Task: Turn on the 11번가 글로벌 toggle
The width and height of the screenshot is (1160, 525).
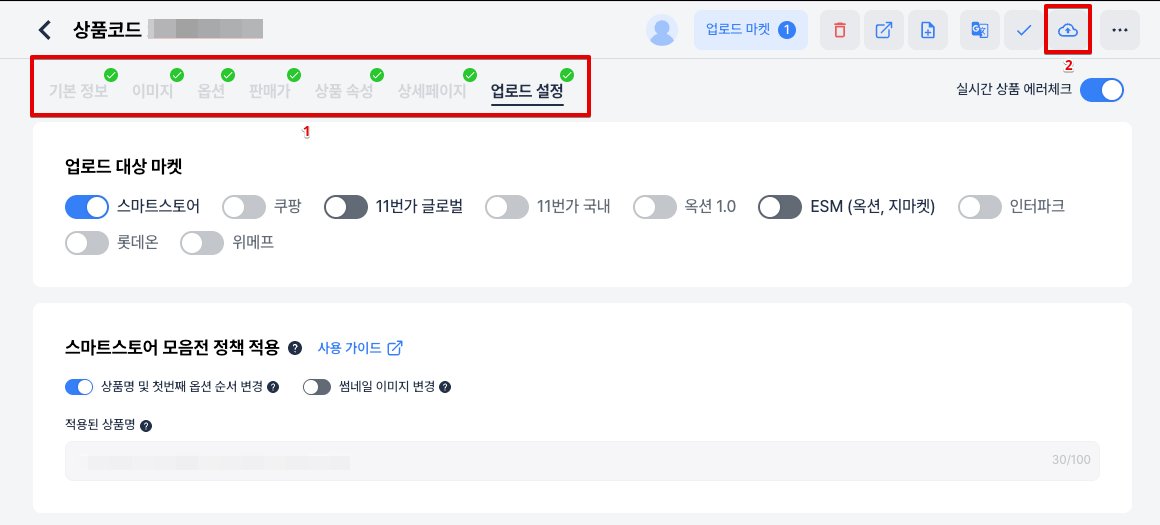Action: coord(346,207)
